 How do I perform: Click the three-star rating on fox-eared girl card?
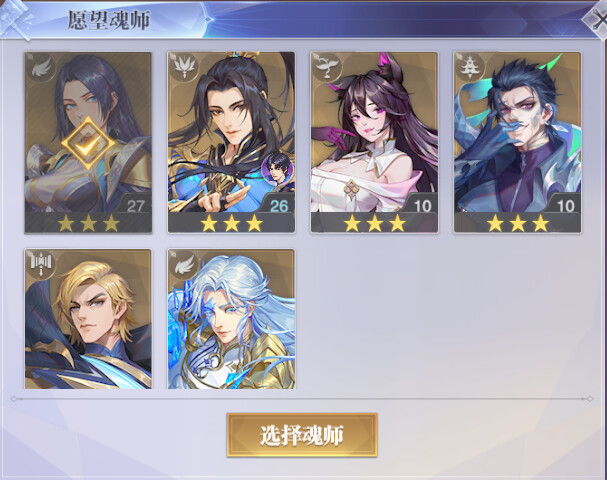tap(374, 223)
